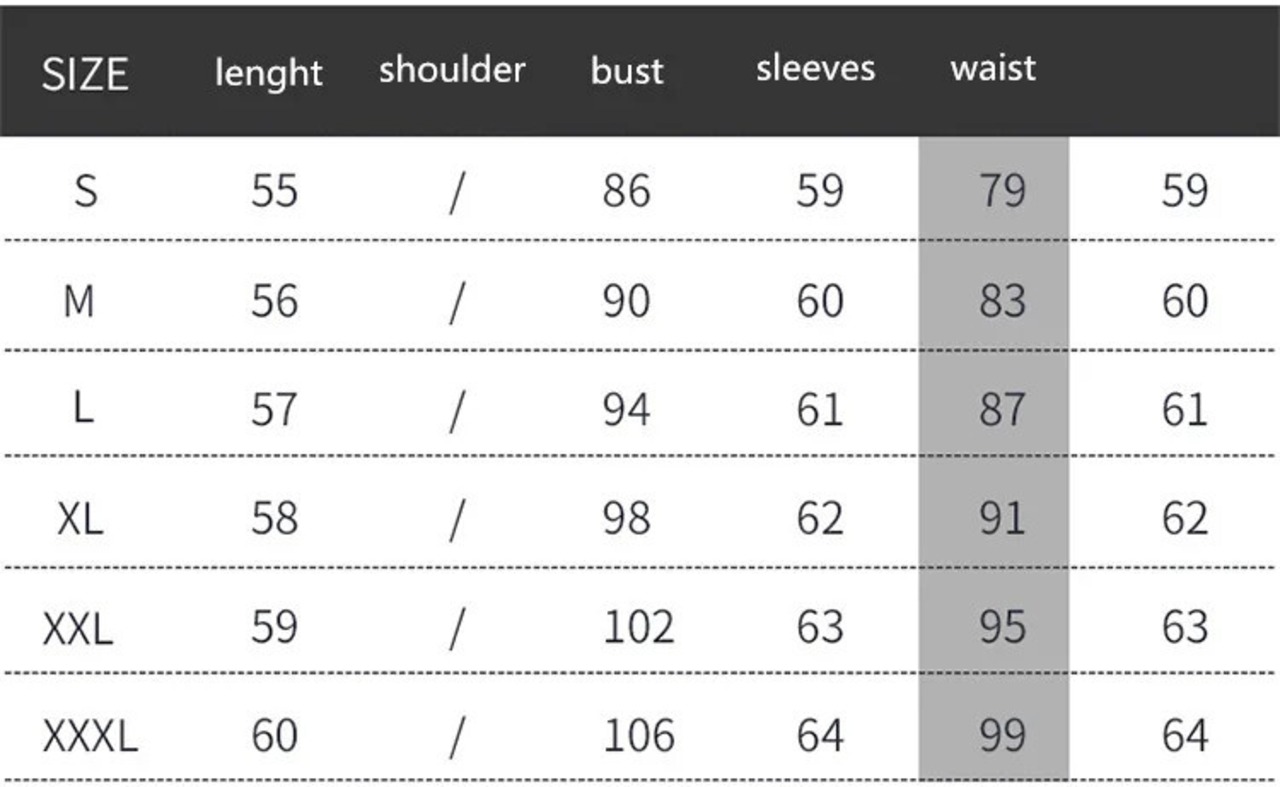Select the sleeves column header
This screenshot has height=787, width=1280.
click(815, 68)
